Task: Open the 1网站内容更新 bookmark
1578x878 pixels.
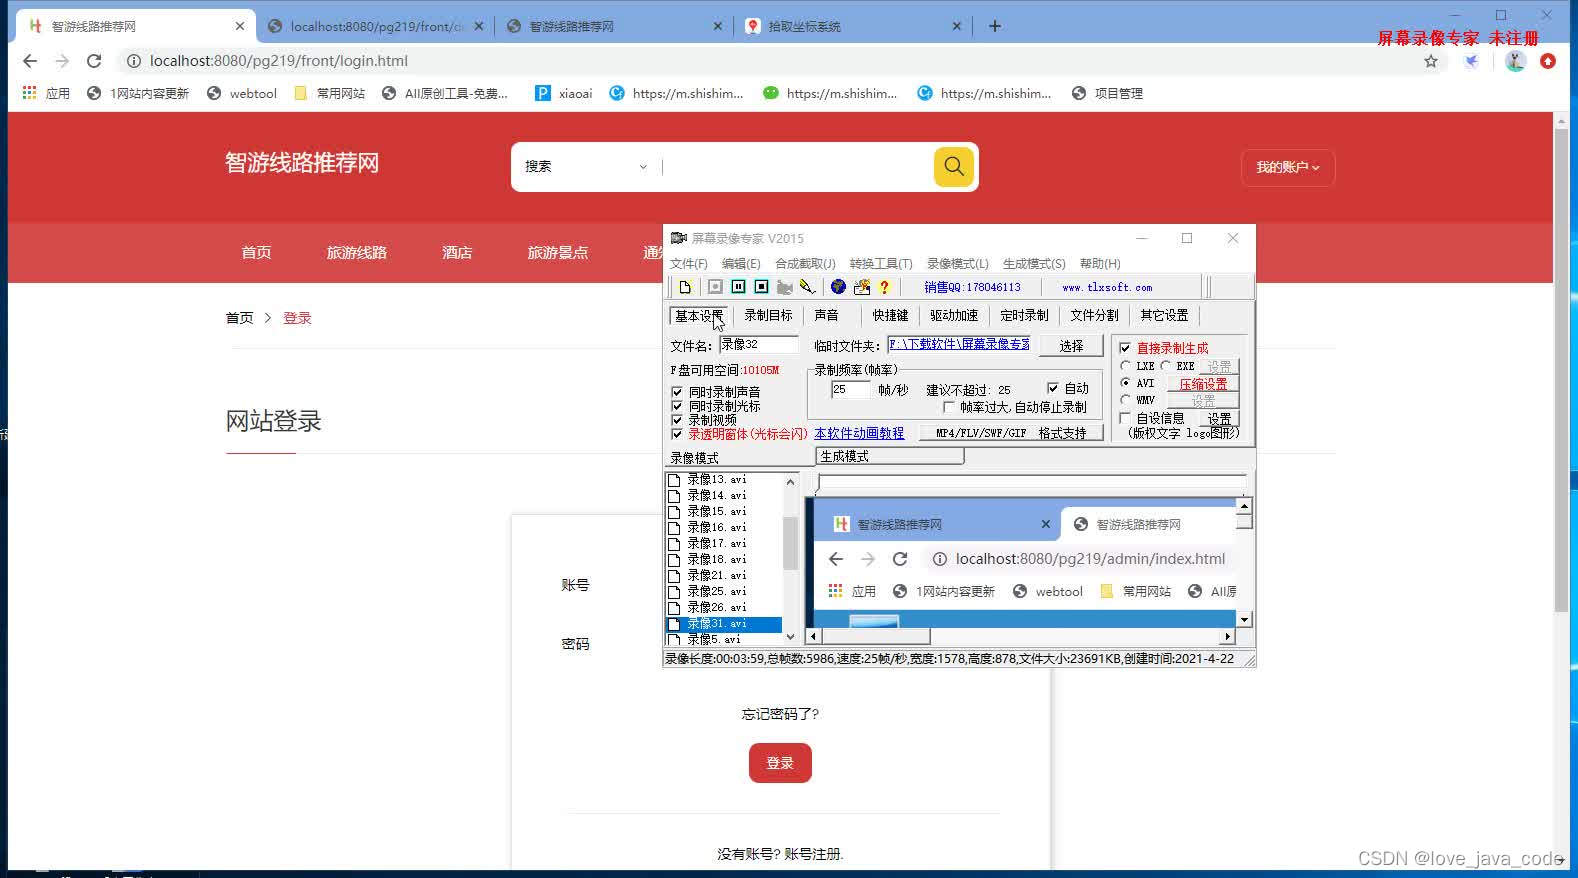Action: click(138, 93)
